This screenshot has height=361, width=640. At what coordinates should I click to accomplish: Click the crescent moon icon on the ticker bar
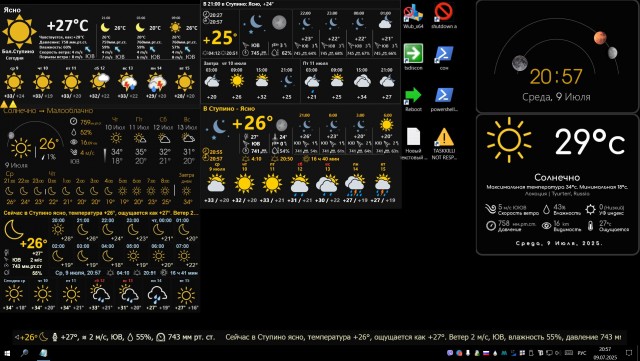point(44,337)
